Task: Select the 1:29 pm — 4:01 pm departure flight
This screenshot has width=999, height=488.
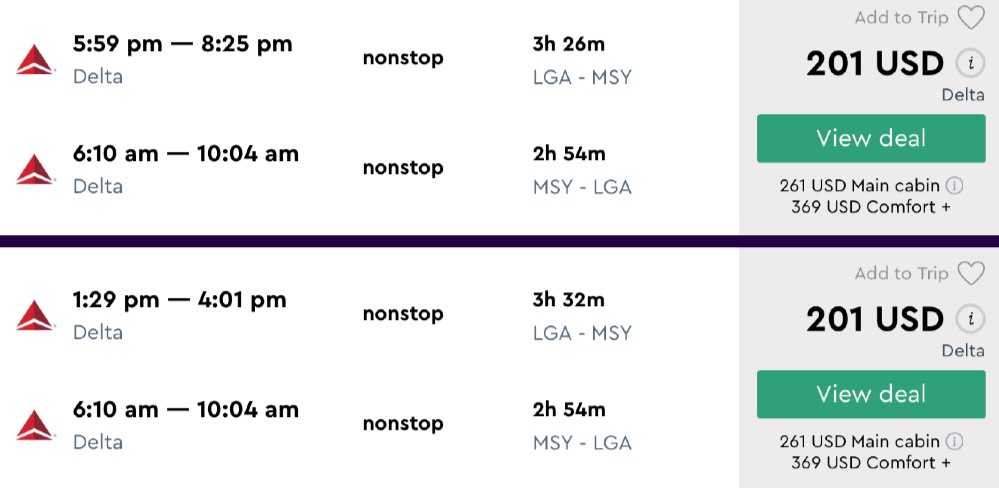Action: pos(180,300)
